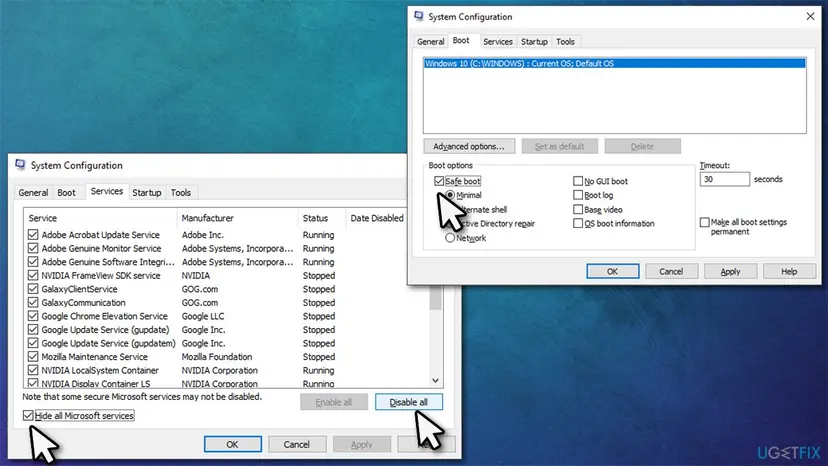Uncheck Adobe Acrobat Update Service

[33, 235]
